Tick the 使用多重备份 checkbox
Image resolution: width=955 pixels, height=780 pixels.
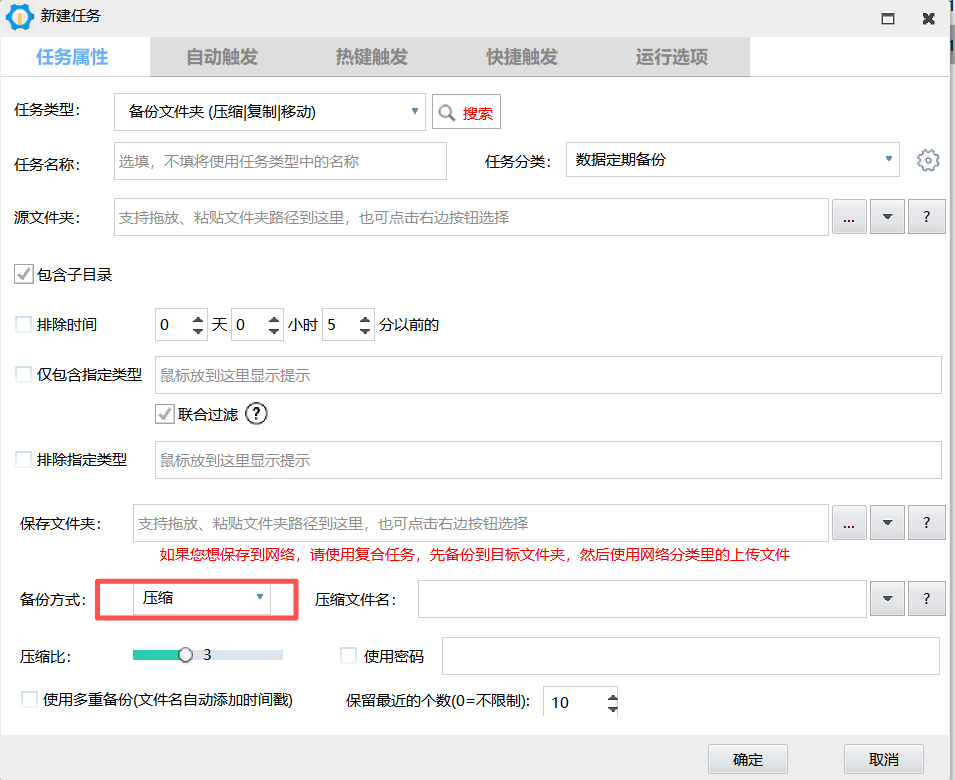pyautogui.click(x=30, y=700)
